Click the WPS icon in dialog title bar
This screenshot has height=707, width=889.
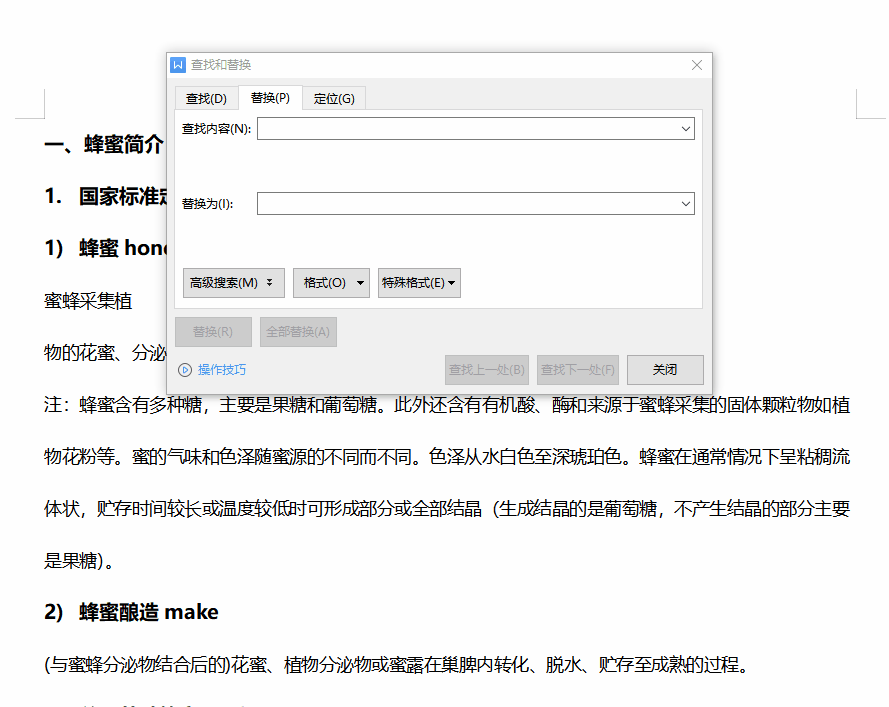(178, 65)
